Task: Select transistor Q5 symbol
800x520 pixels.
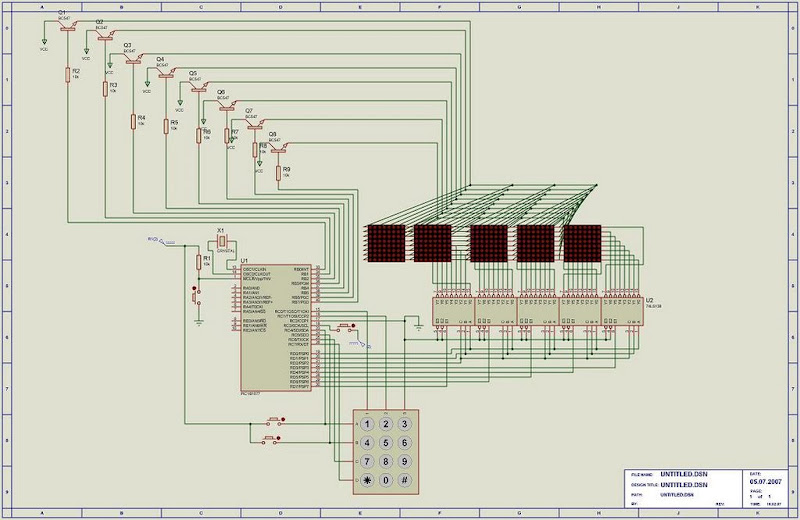Action: [x=199, y=87]
